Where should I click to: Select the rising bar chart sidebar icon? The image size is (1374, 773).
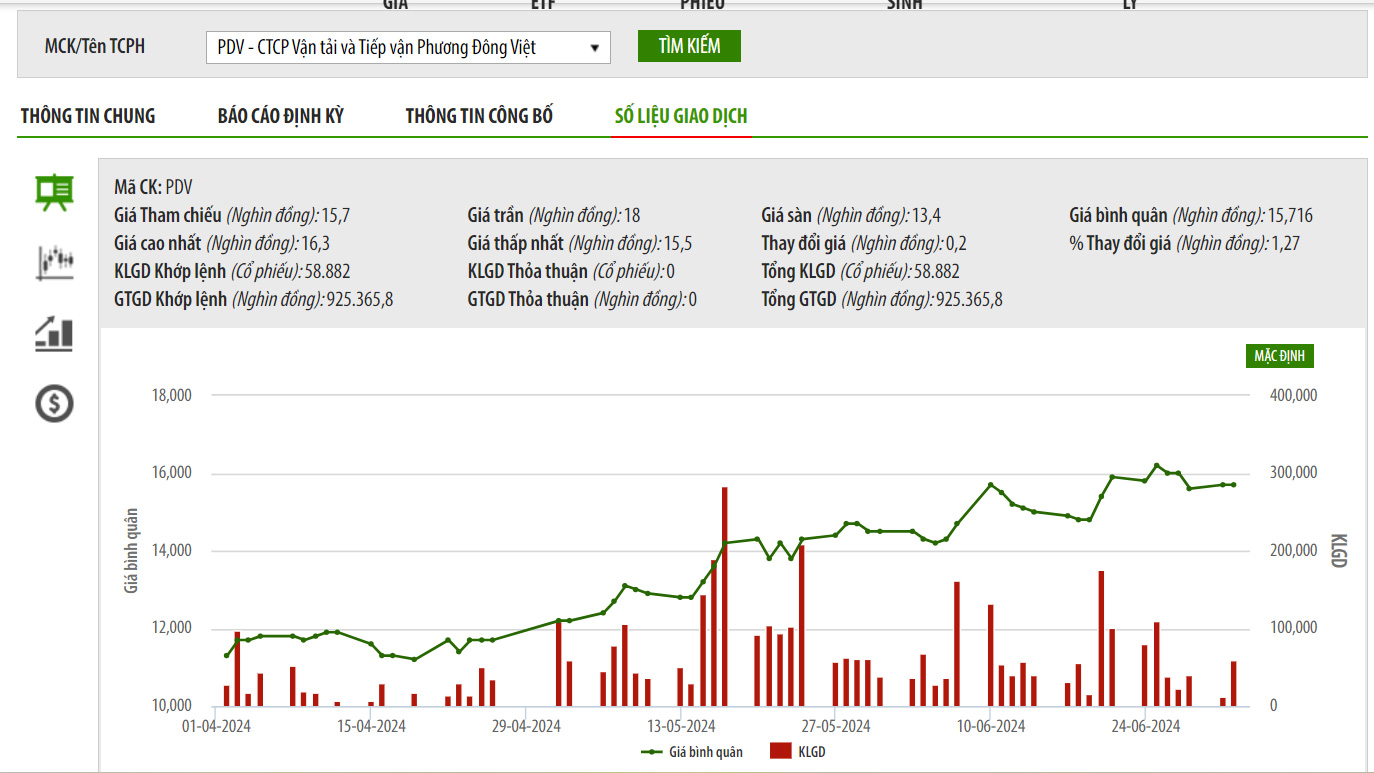54,333
